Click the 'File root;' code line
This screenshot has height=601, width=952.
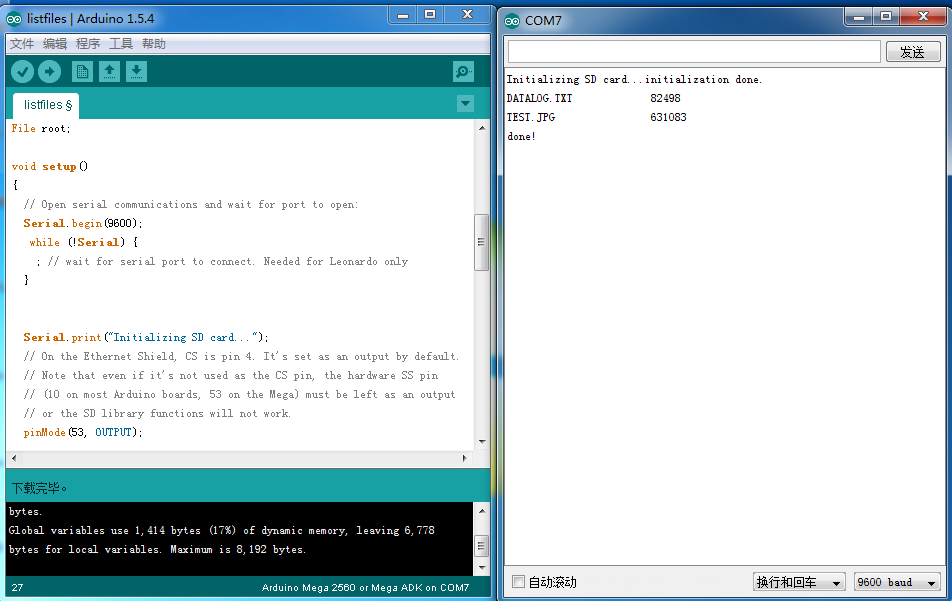[41, 128]
